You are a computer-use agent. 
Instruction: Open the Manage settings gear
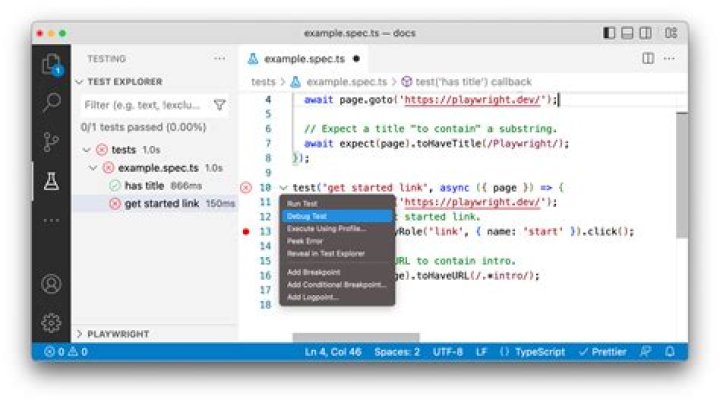pos(51,323)
